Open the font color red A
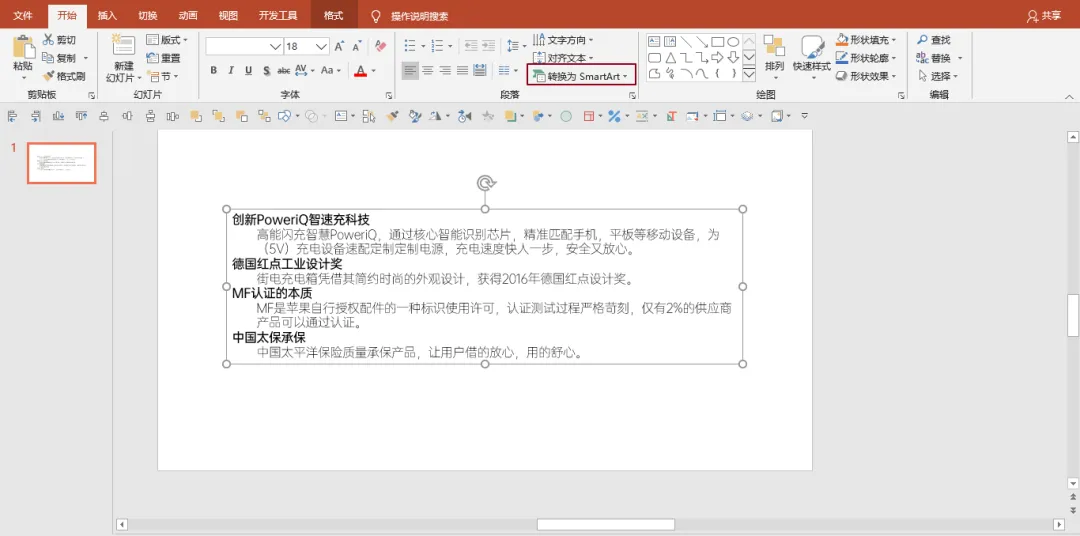 pyautogui.click(x=360, y=70)
